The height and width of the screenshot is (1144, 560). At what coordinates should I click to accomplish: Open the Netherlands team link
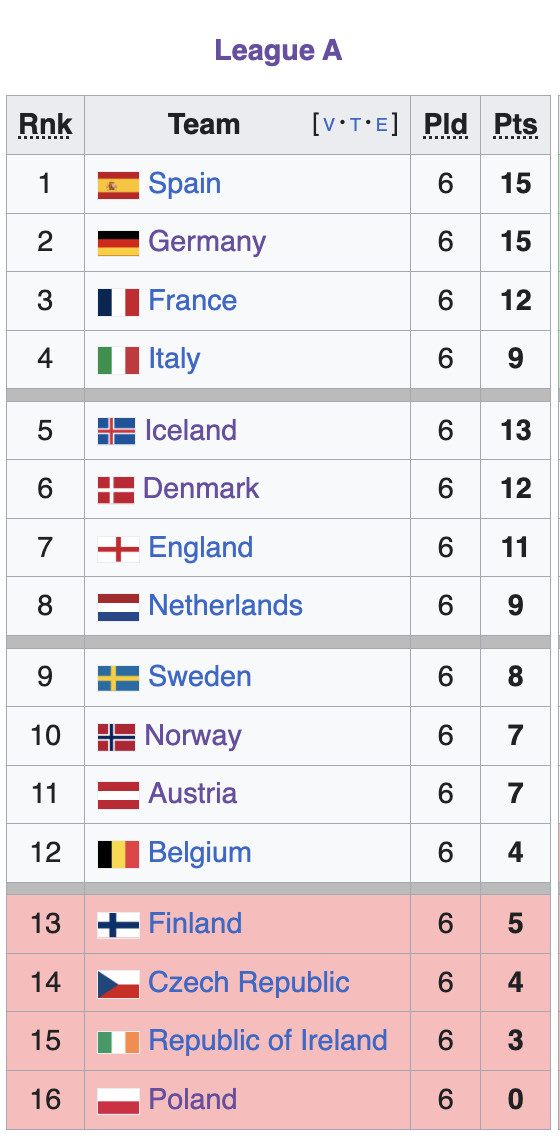tap(225, 606)
